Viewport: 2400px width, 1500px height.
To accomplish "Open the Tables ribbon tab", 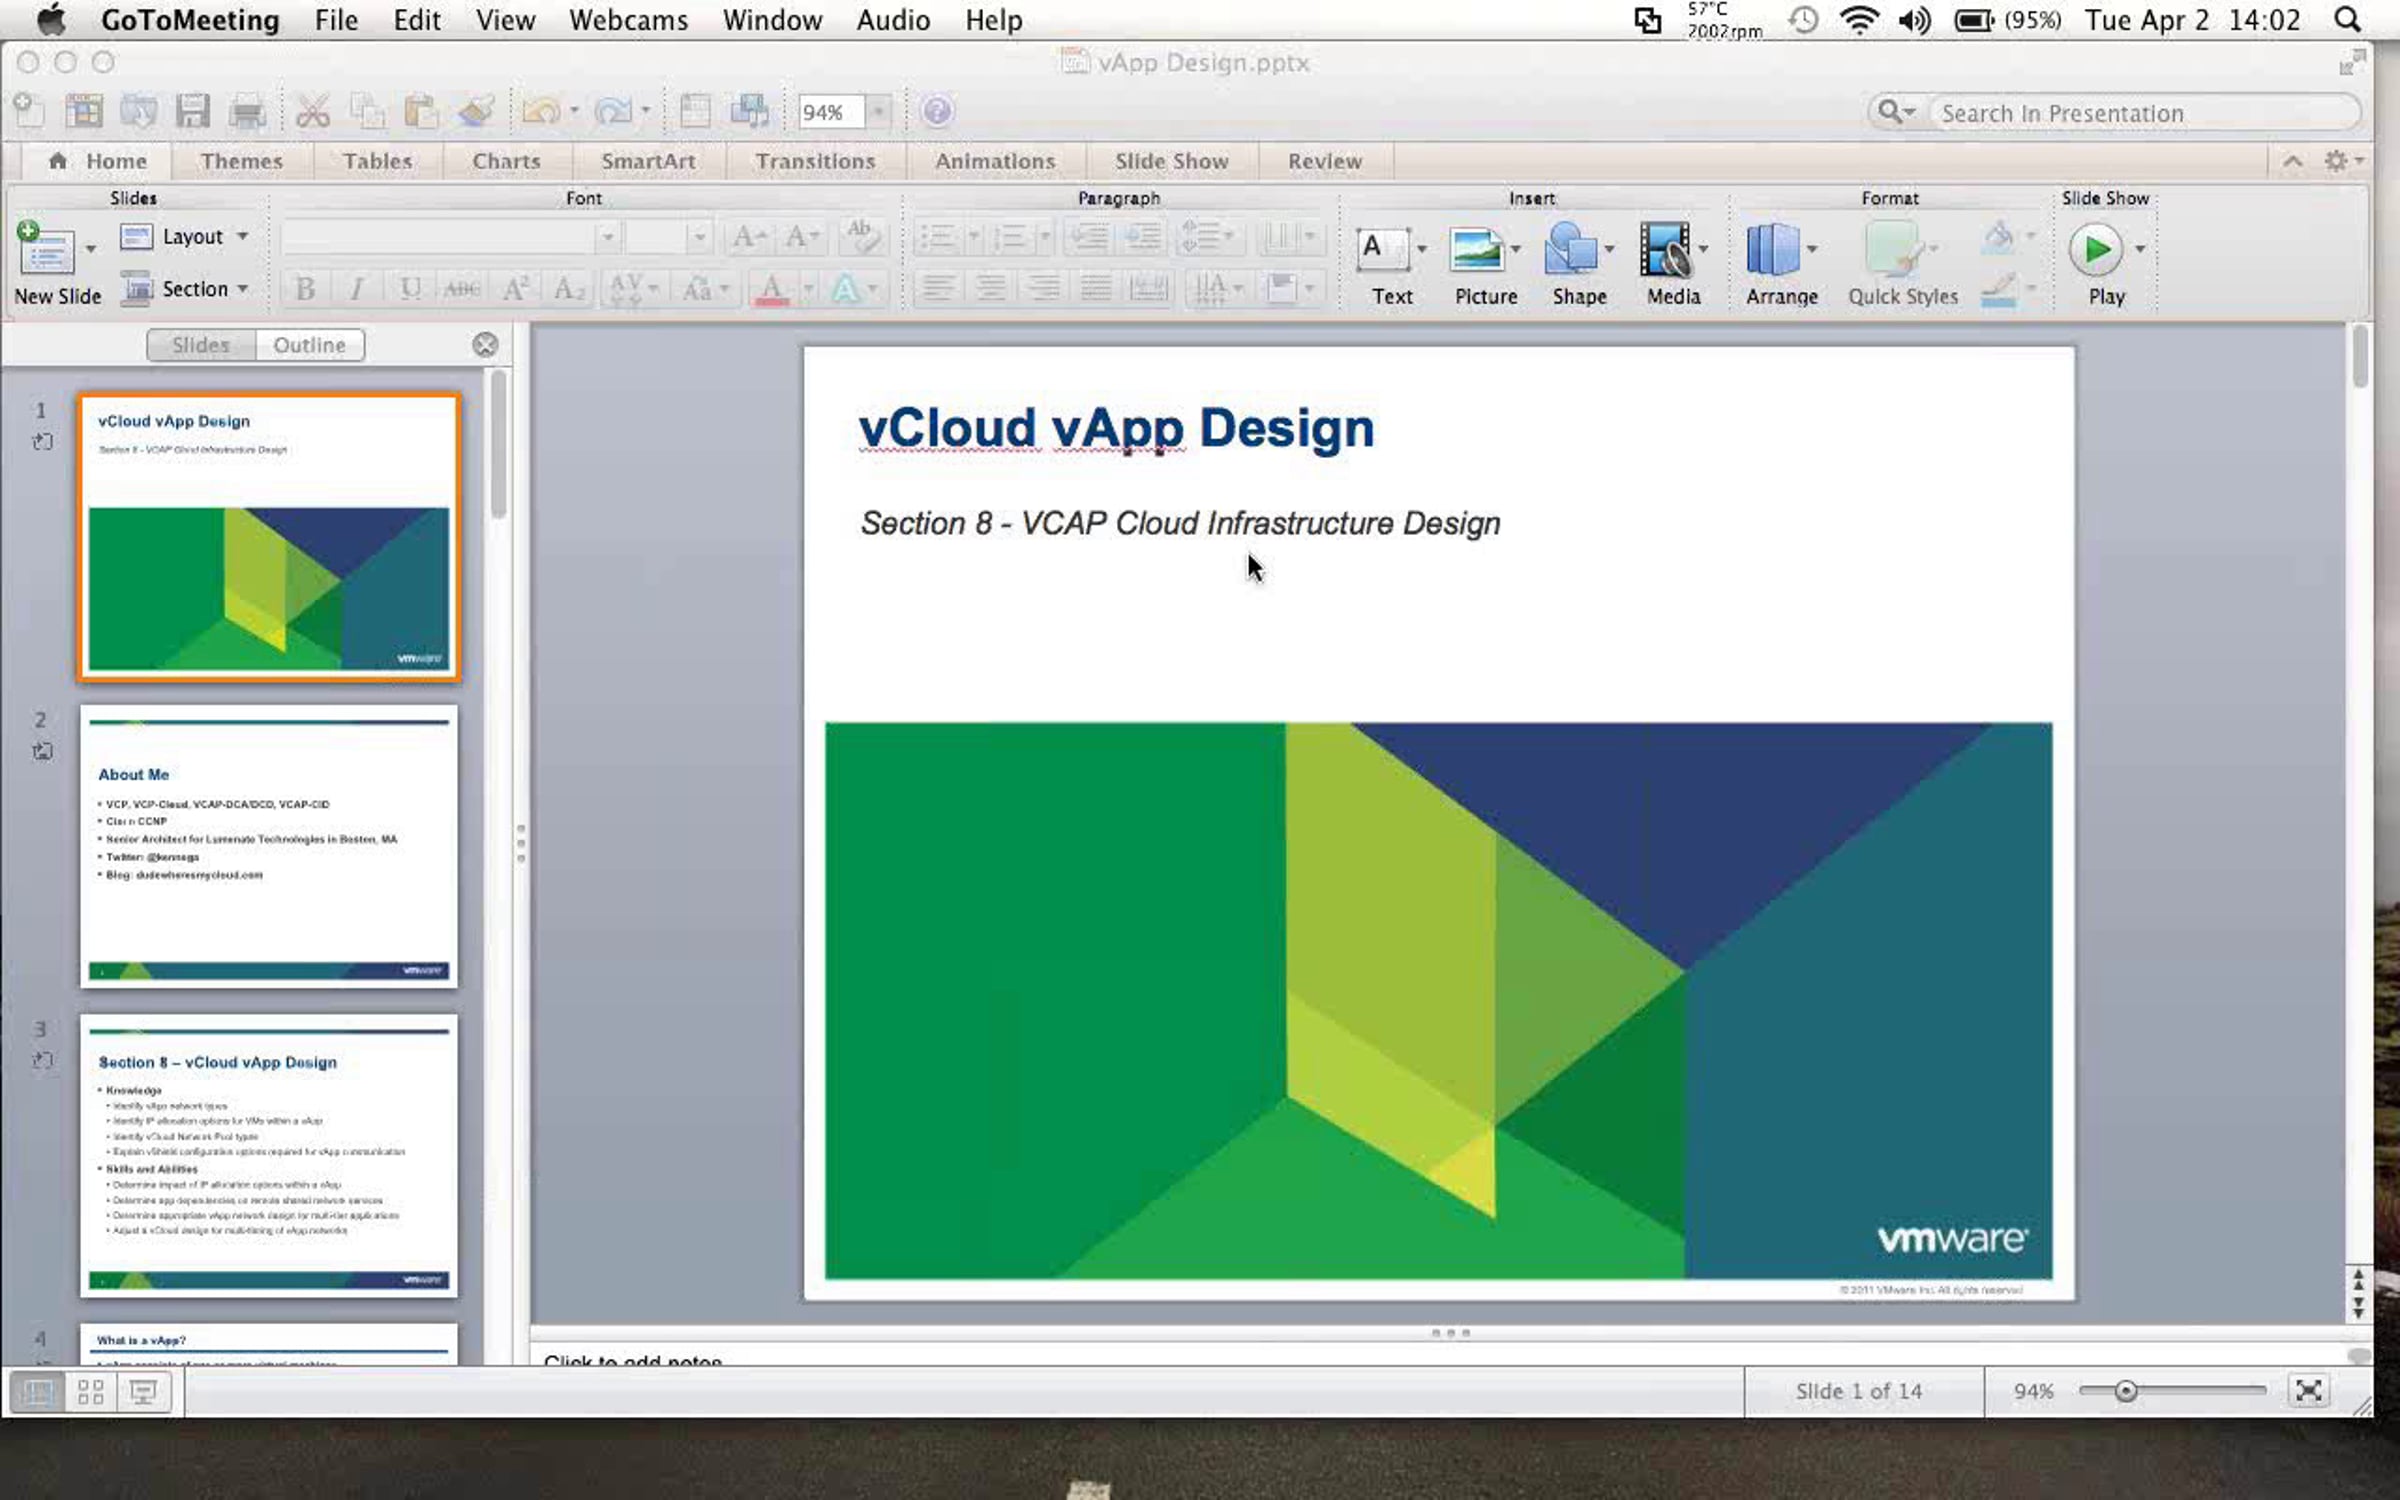I will point(377,161).
